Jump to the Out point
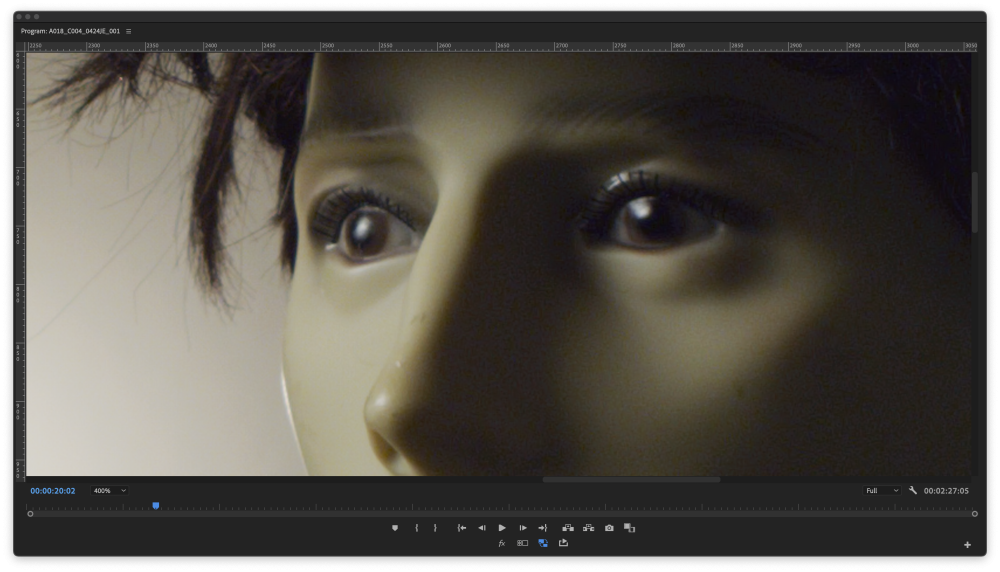 coord(543,528)
